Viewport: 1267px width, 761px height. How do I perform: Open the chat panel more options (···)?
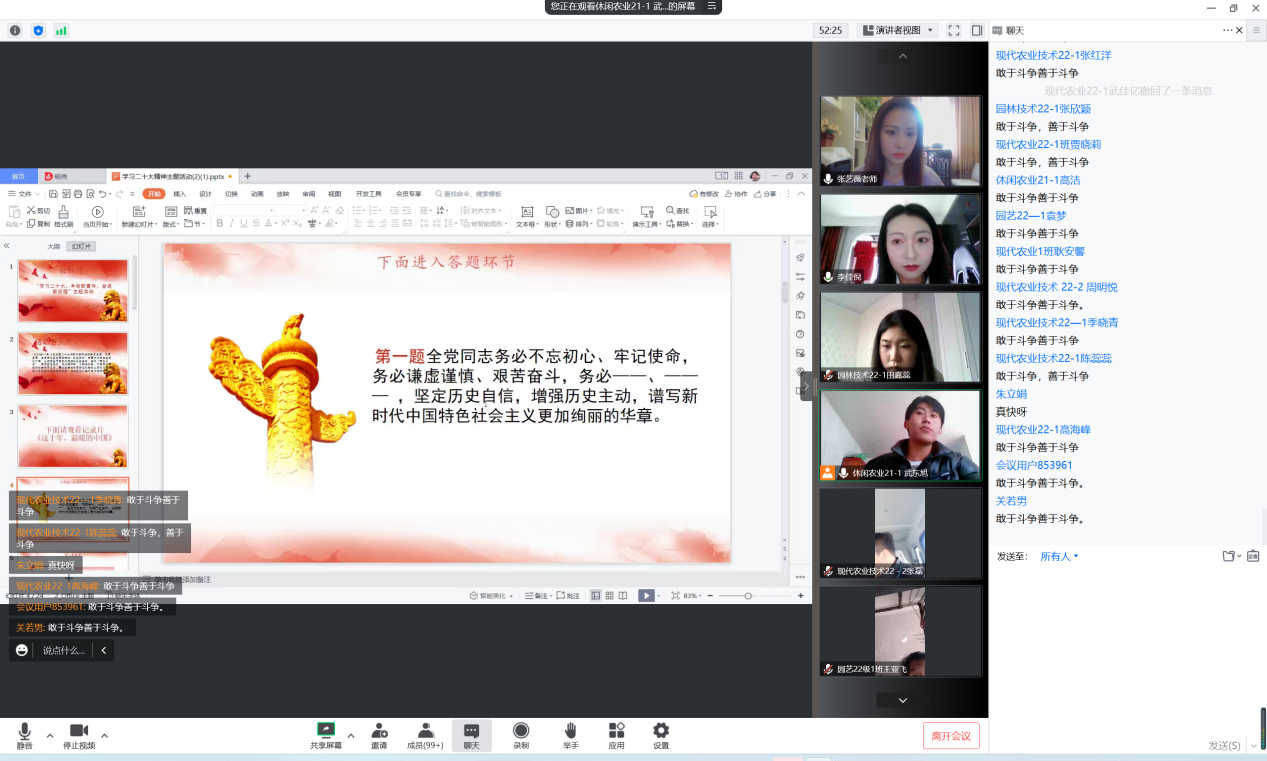[1227, 30]
